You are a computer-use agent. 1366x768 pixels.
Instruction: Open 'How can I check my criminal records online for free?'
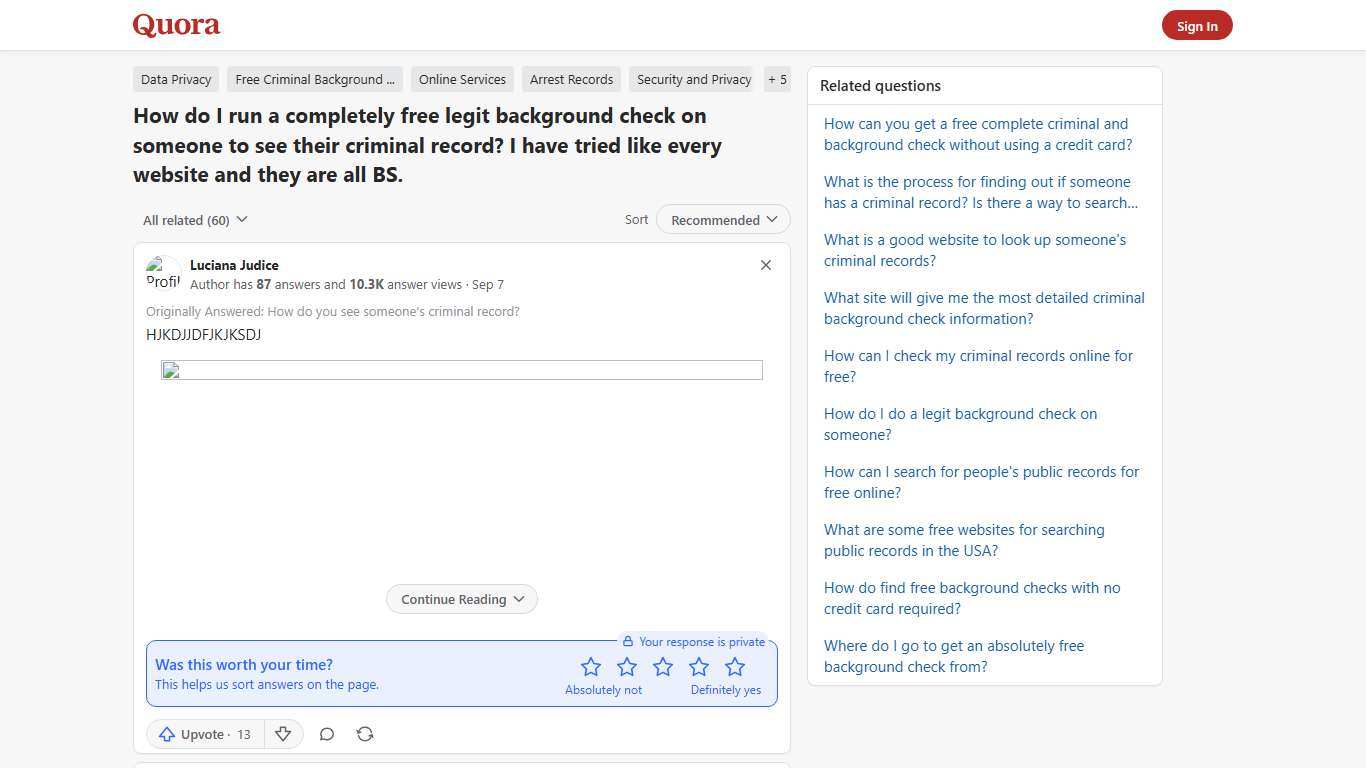tap(978, 366)
